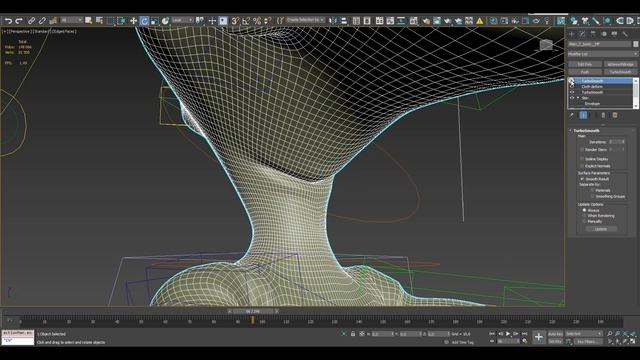Click the Unlink Selection tool
The height and width of the screenshot is (360, 640).
[x=42, y=20]
